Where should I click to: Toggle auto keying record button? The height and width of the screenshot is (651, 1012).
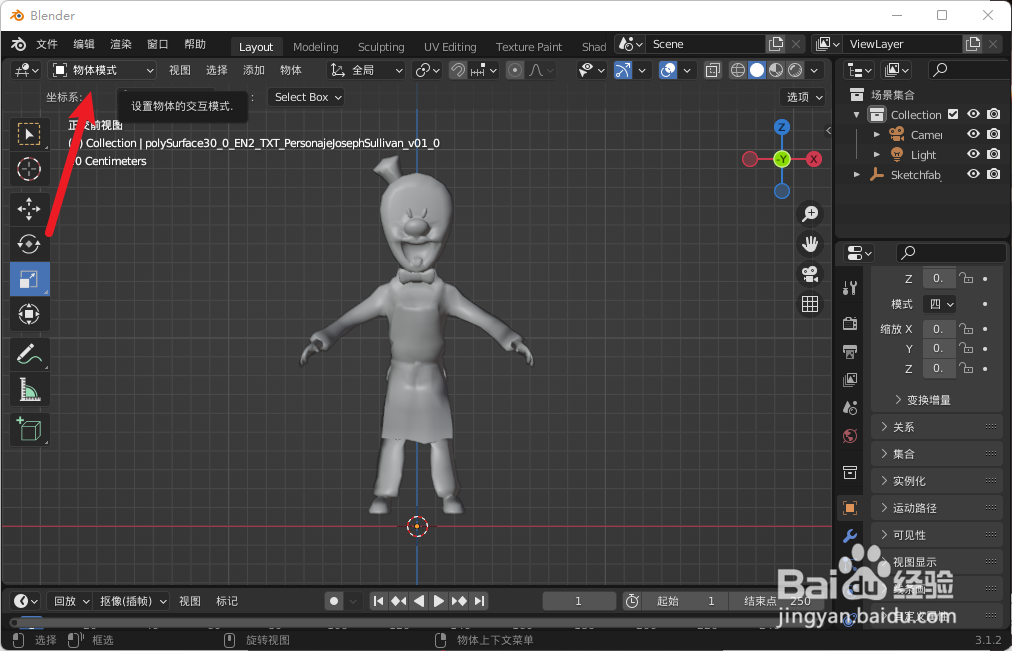tap(334, 601)
